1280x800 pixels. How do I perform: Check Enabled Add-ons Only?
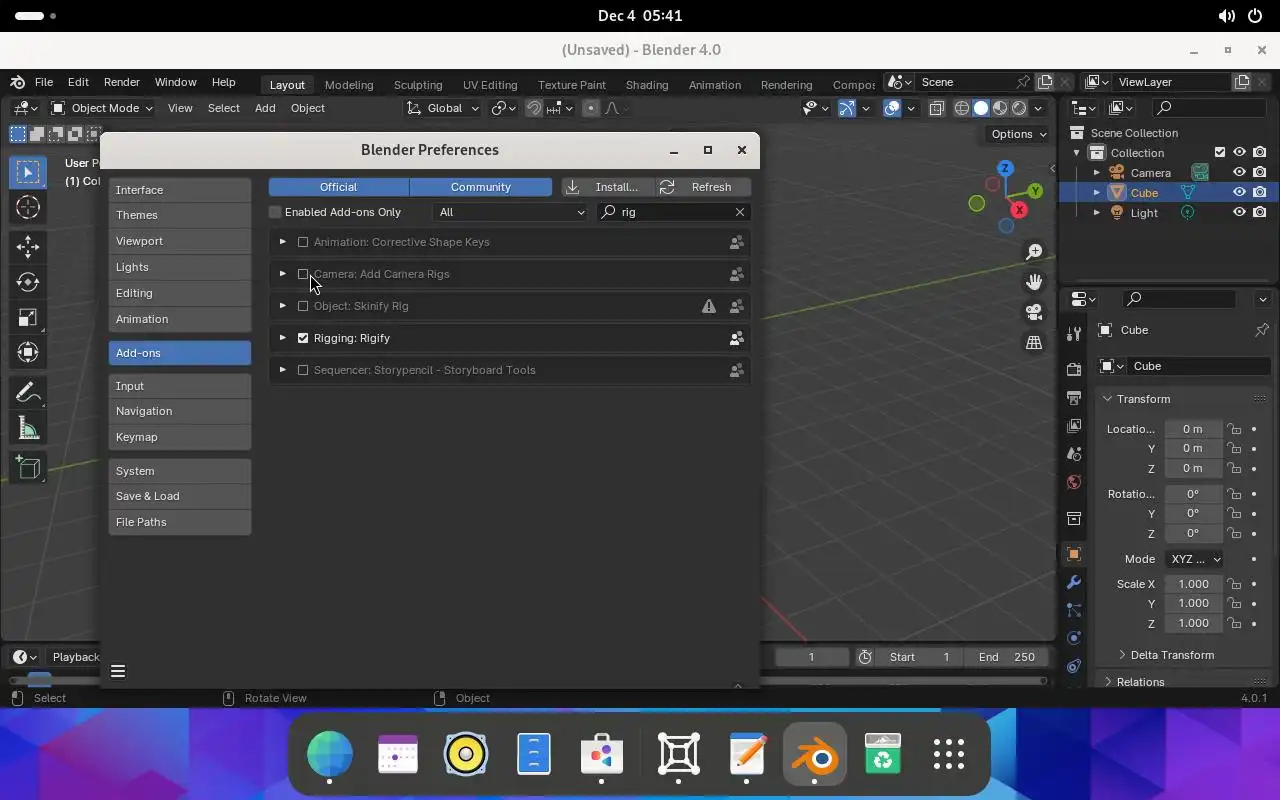tap(275, 212)
